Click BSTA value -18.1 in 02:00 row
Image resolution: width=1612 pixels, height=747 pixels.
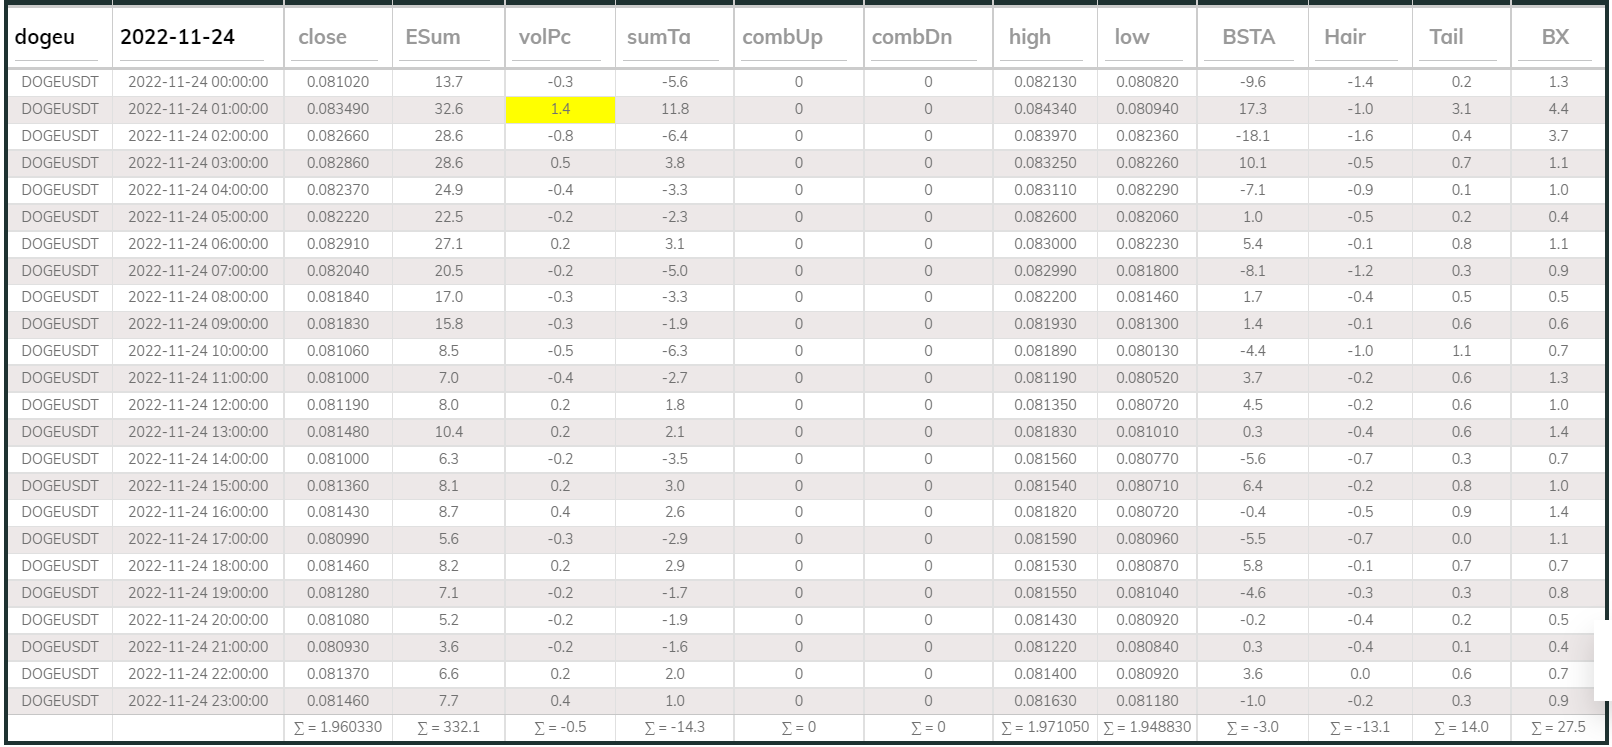tap(1252, 136)
